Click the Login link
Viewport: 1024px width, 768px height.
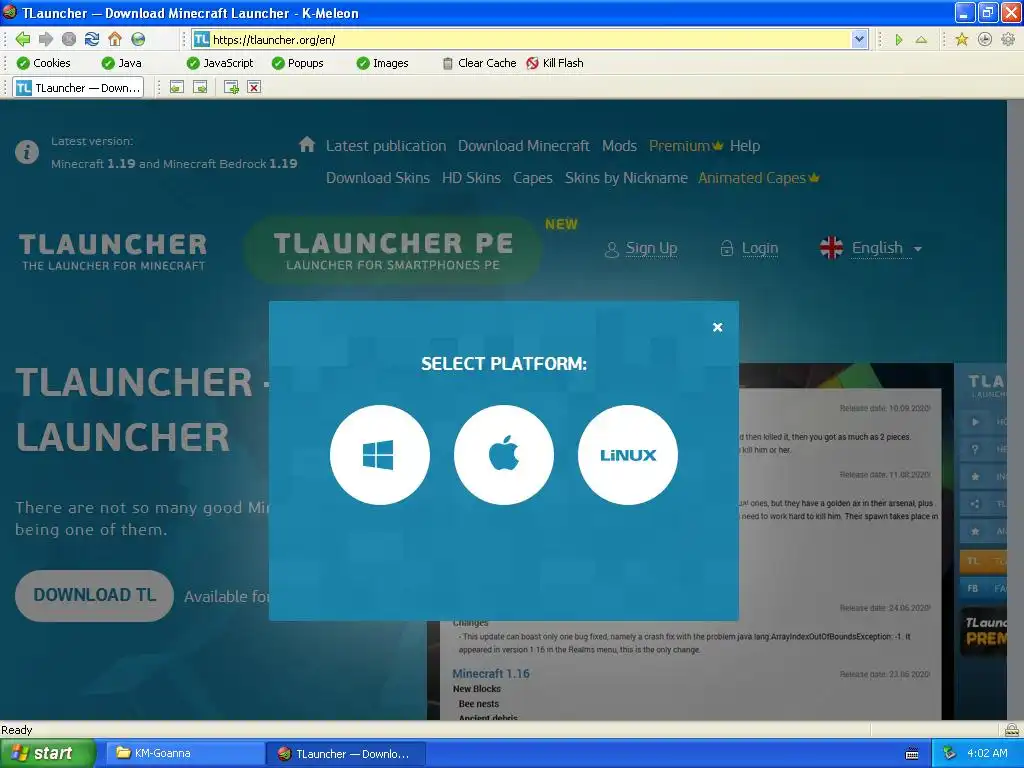point(749,248)
